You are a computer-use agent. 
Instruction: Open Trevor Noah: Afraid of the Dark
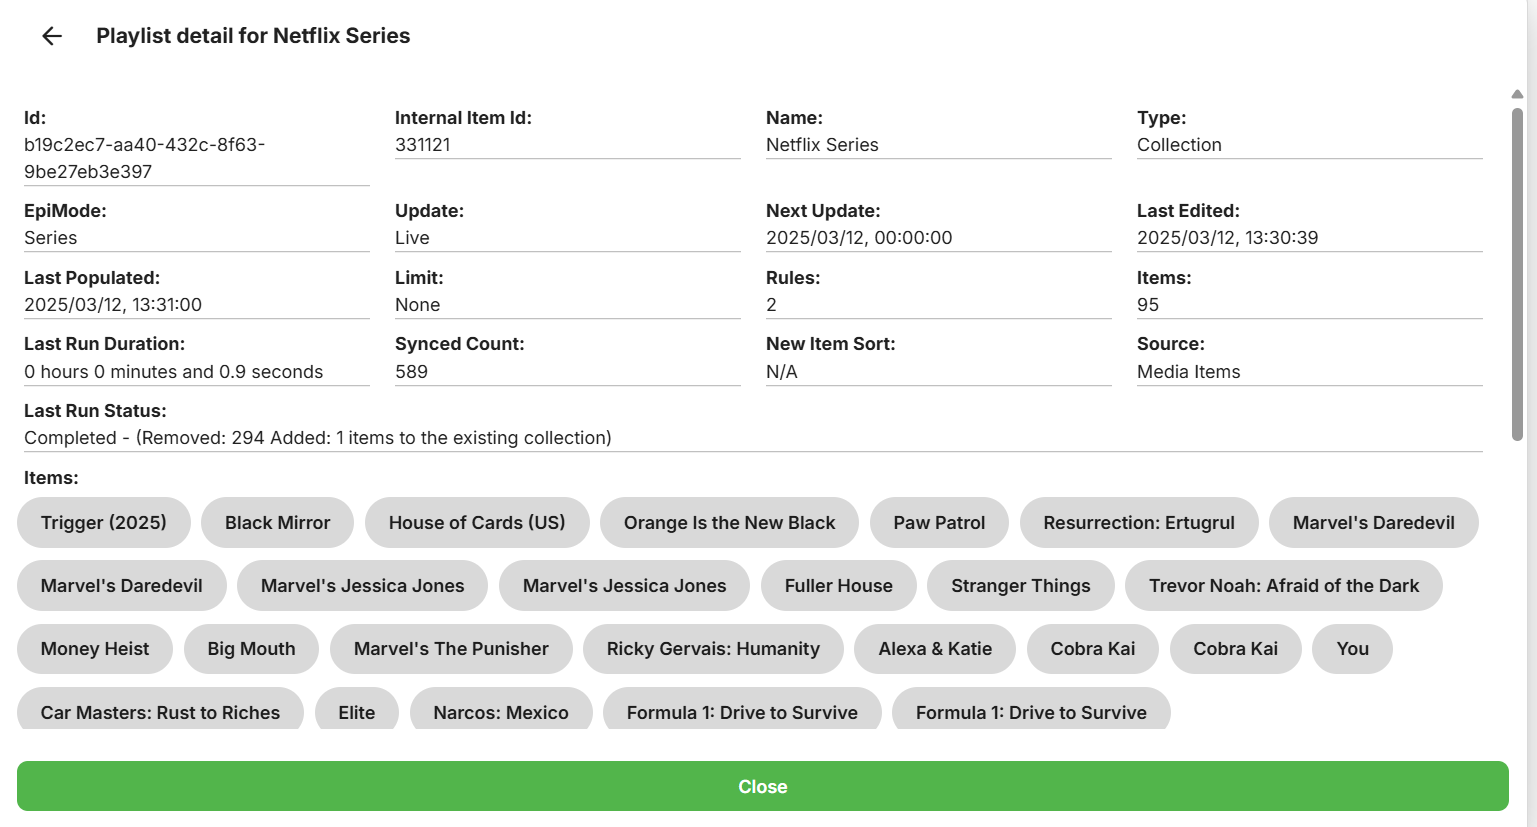coord(1283,586)
